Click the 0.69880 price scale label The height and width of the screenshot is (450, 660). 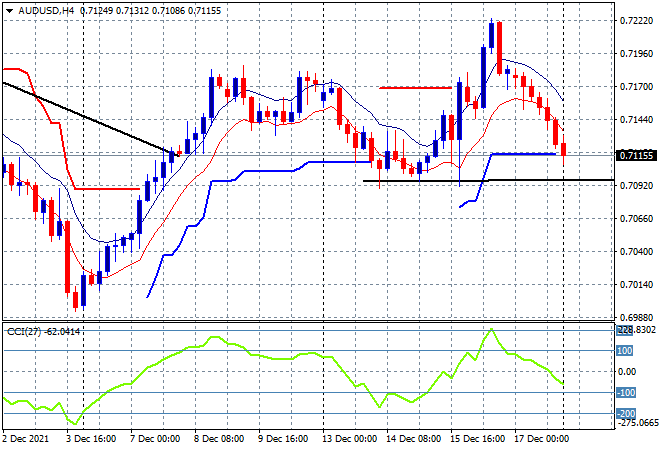click(x=636, y=317)
